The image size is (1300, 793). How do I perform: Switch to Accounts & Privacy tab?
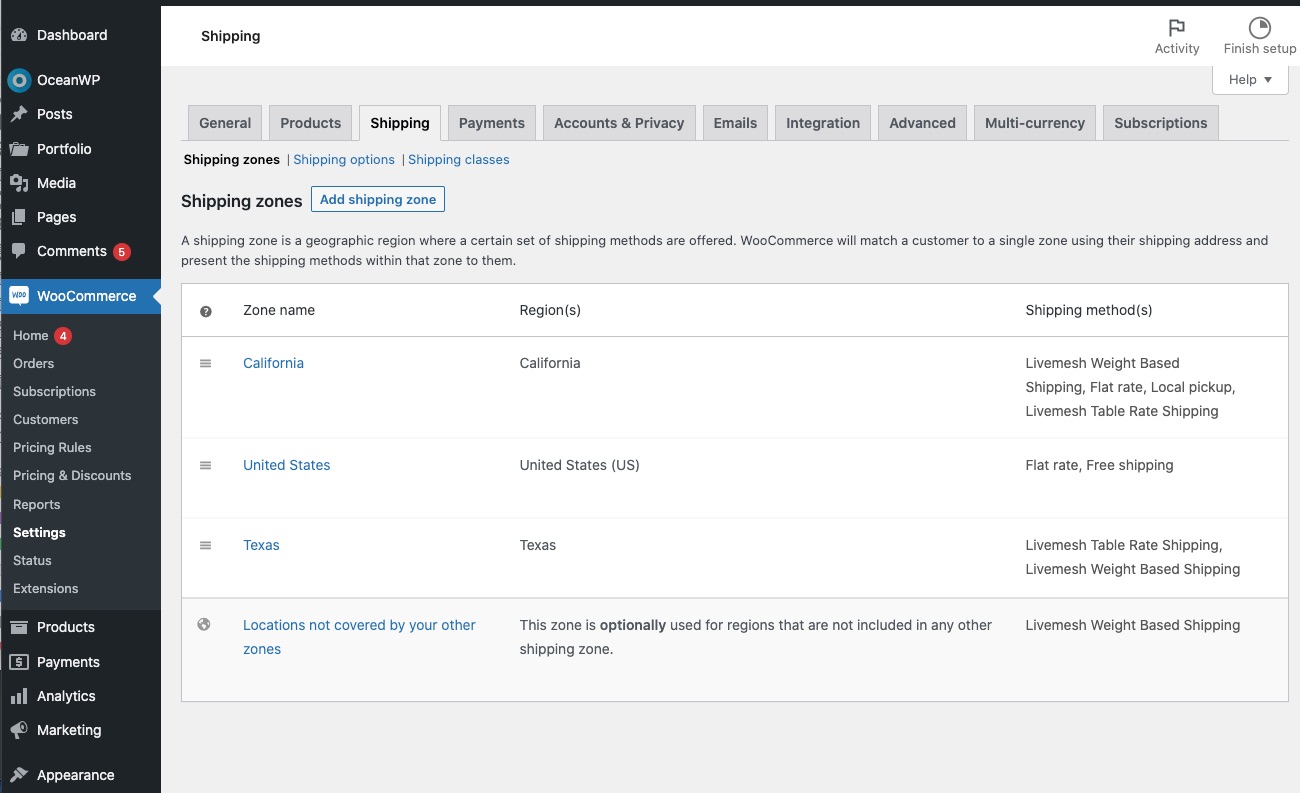(619, 123)
